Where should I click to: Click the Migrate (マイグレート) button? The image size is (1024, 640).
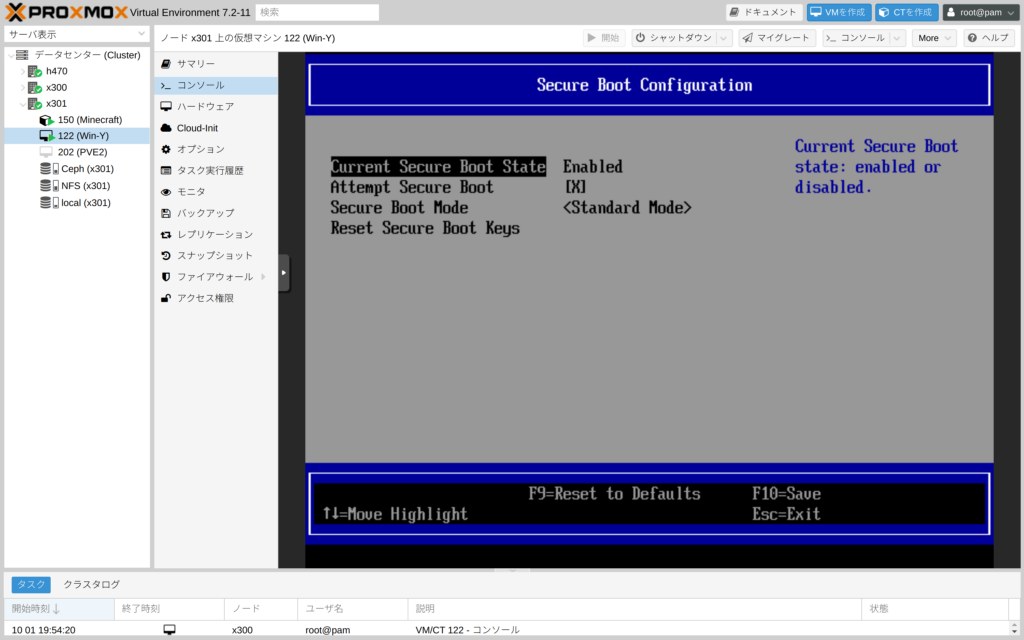click(x=777, y=38)
